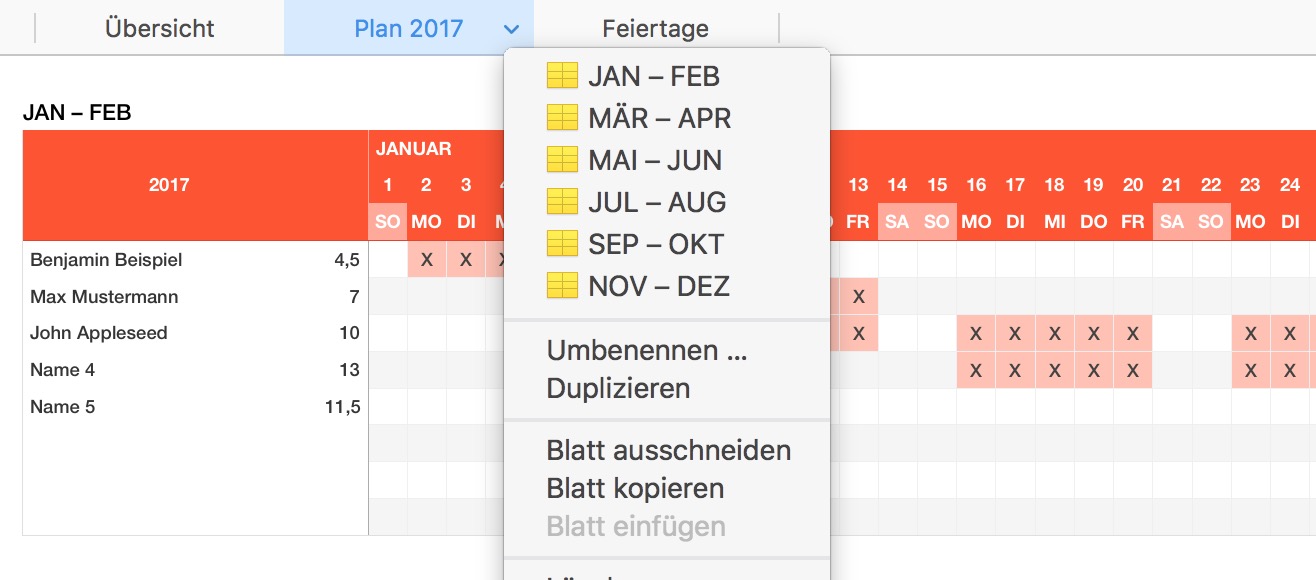The width and height of the screenshot is (1316, 580).
Task: Collapse the Plan 2017 tab chevron
Action: [512, 29]
